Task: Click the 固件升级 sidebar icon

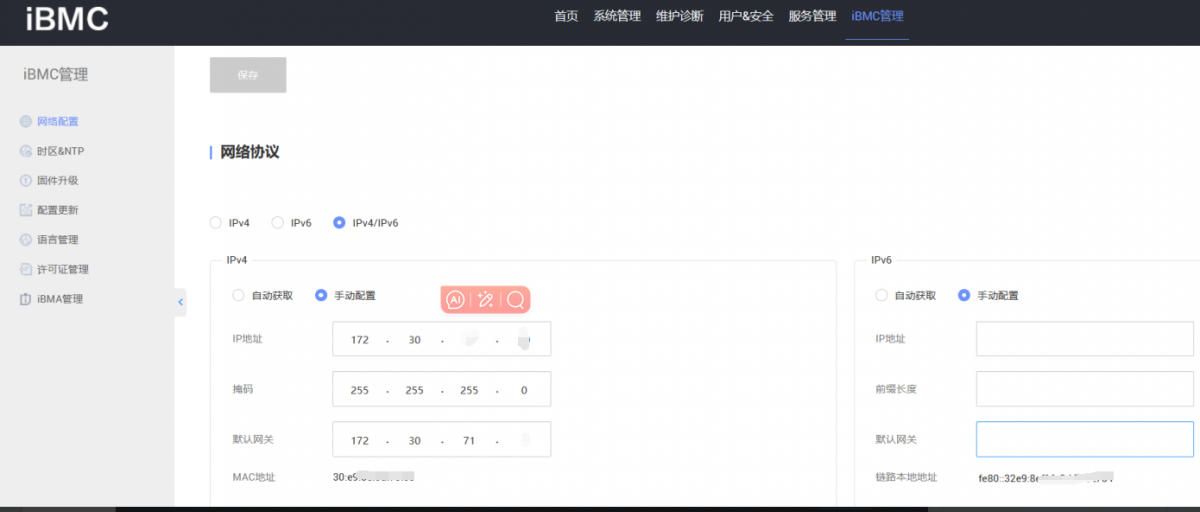Action: [x=26, y=181]
